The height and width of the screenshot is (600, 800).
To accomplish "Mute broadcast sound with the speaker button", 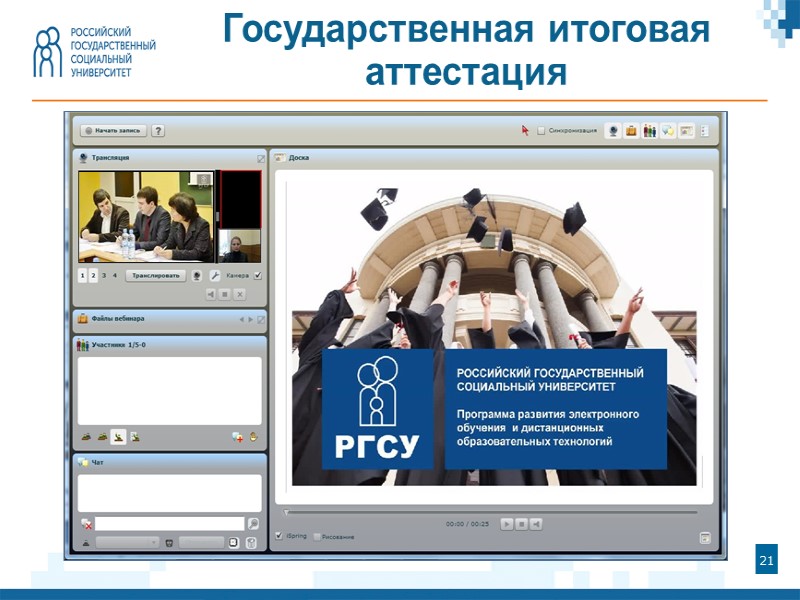I will pyautogui.click(x=211, y=294).
